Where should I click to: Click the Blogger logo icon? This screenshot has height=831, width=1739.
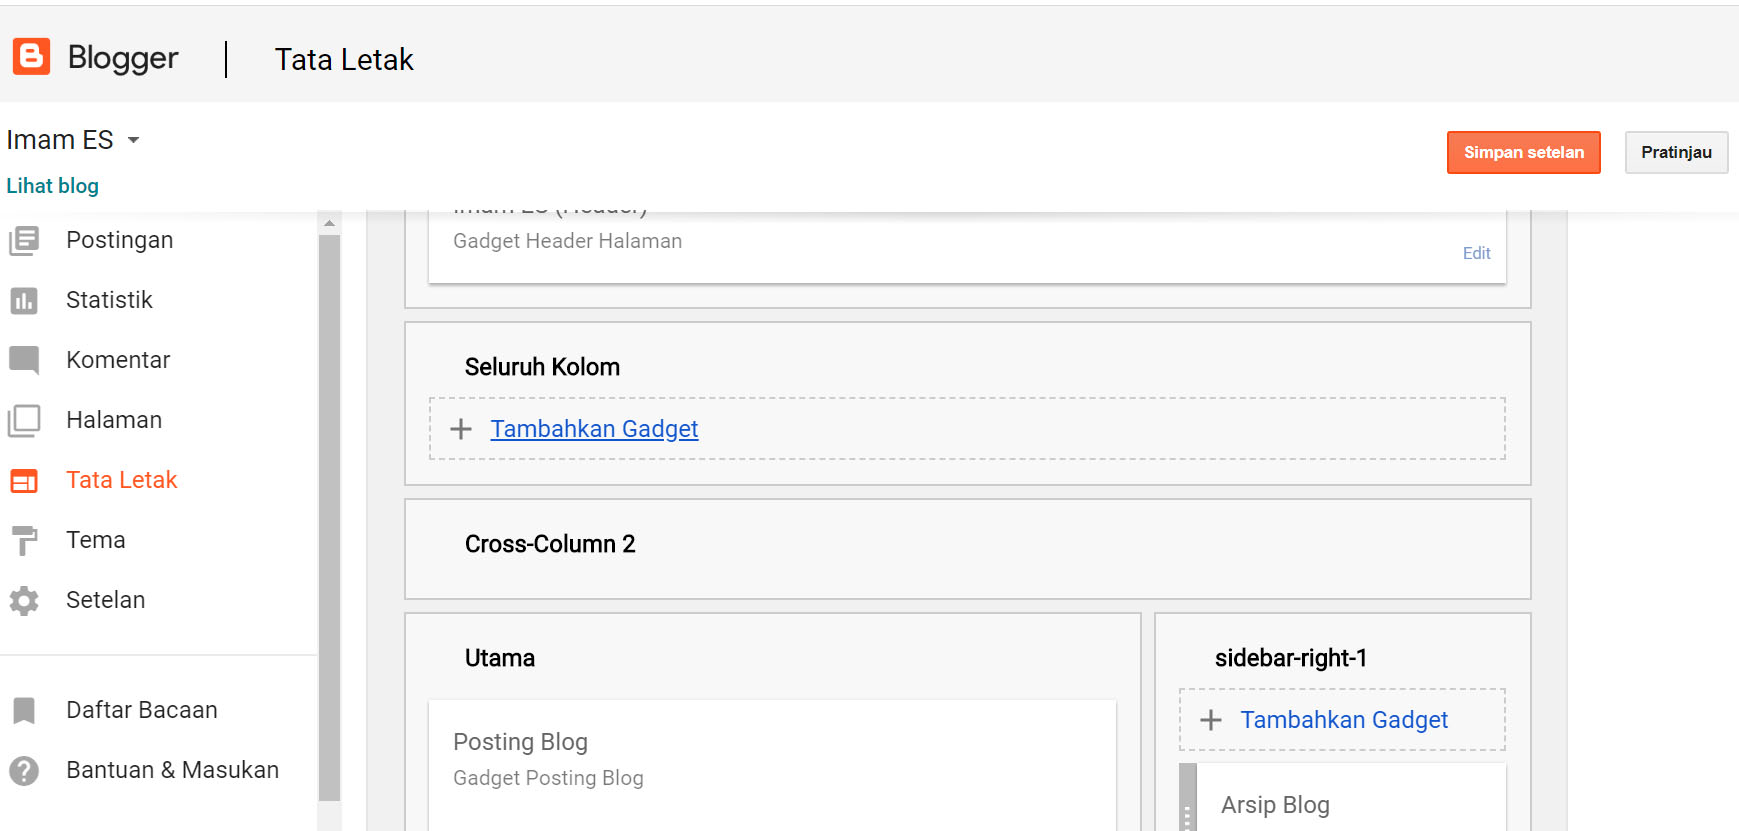click(31, 57)
